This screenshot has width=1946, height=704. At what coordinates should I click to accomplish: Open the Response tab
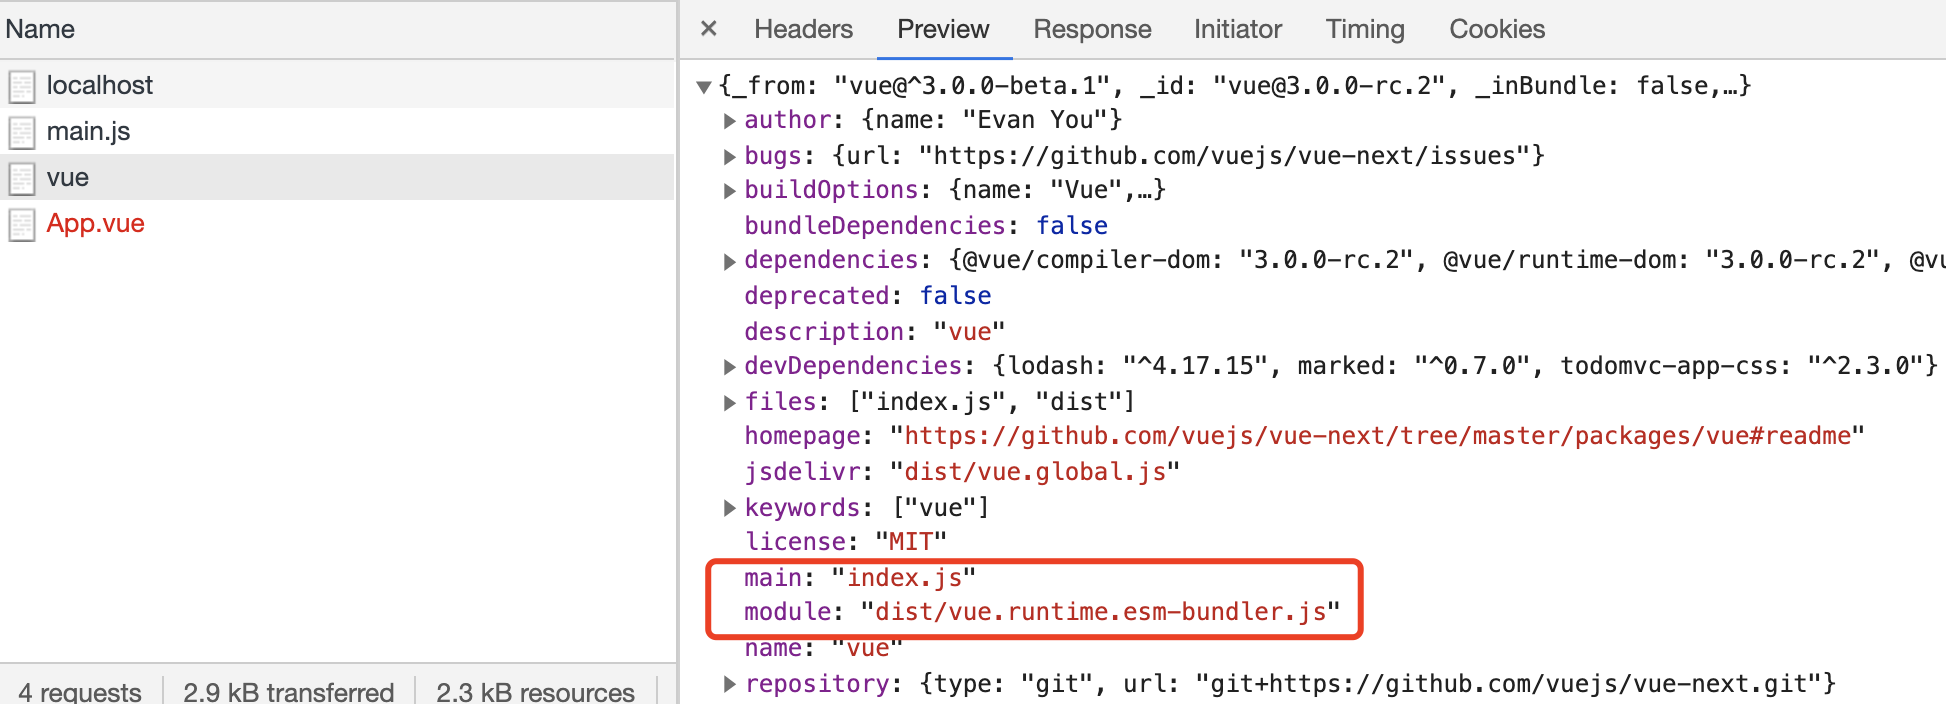[1092, 29]
